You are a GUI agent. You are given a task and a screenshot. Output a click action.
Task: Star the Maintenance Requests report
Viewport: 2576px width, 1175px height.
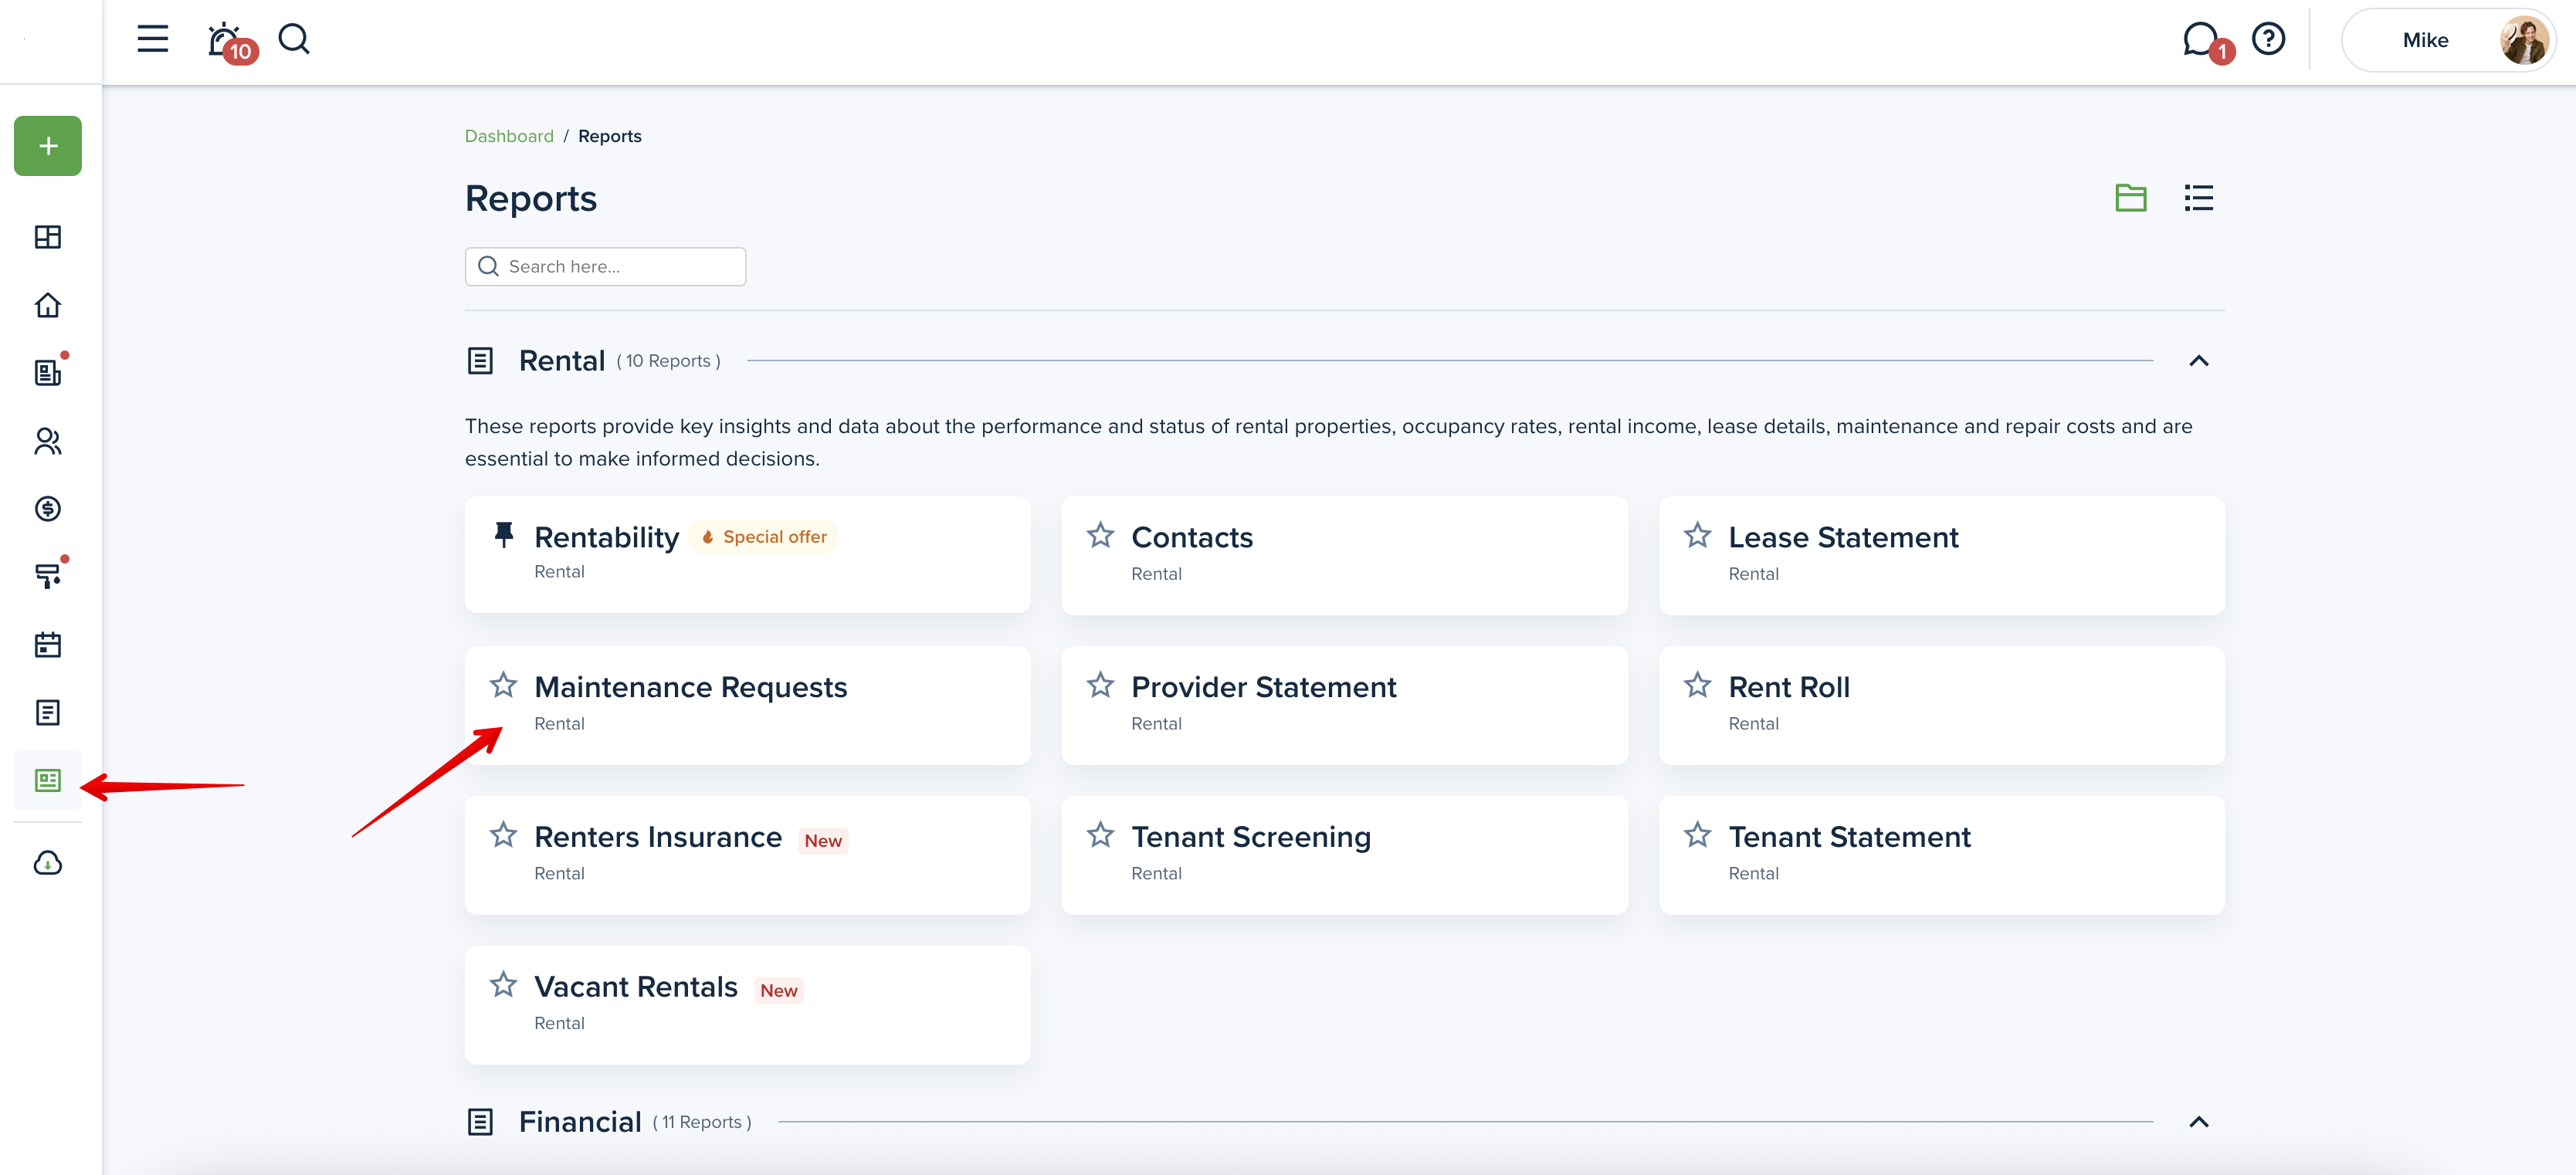tap(503, 685)
